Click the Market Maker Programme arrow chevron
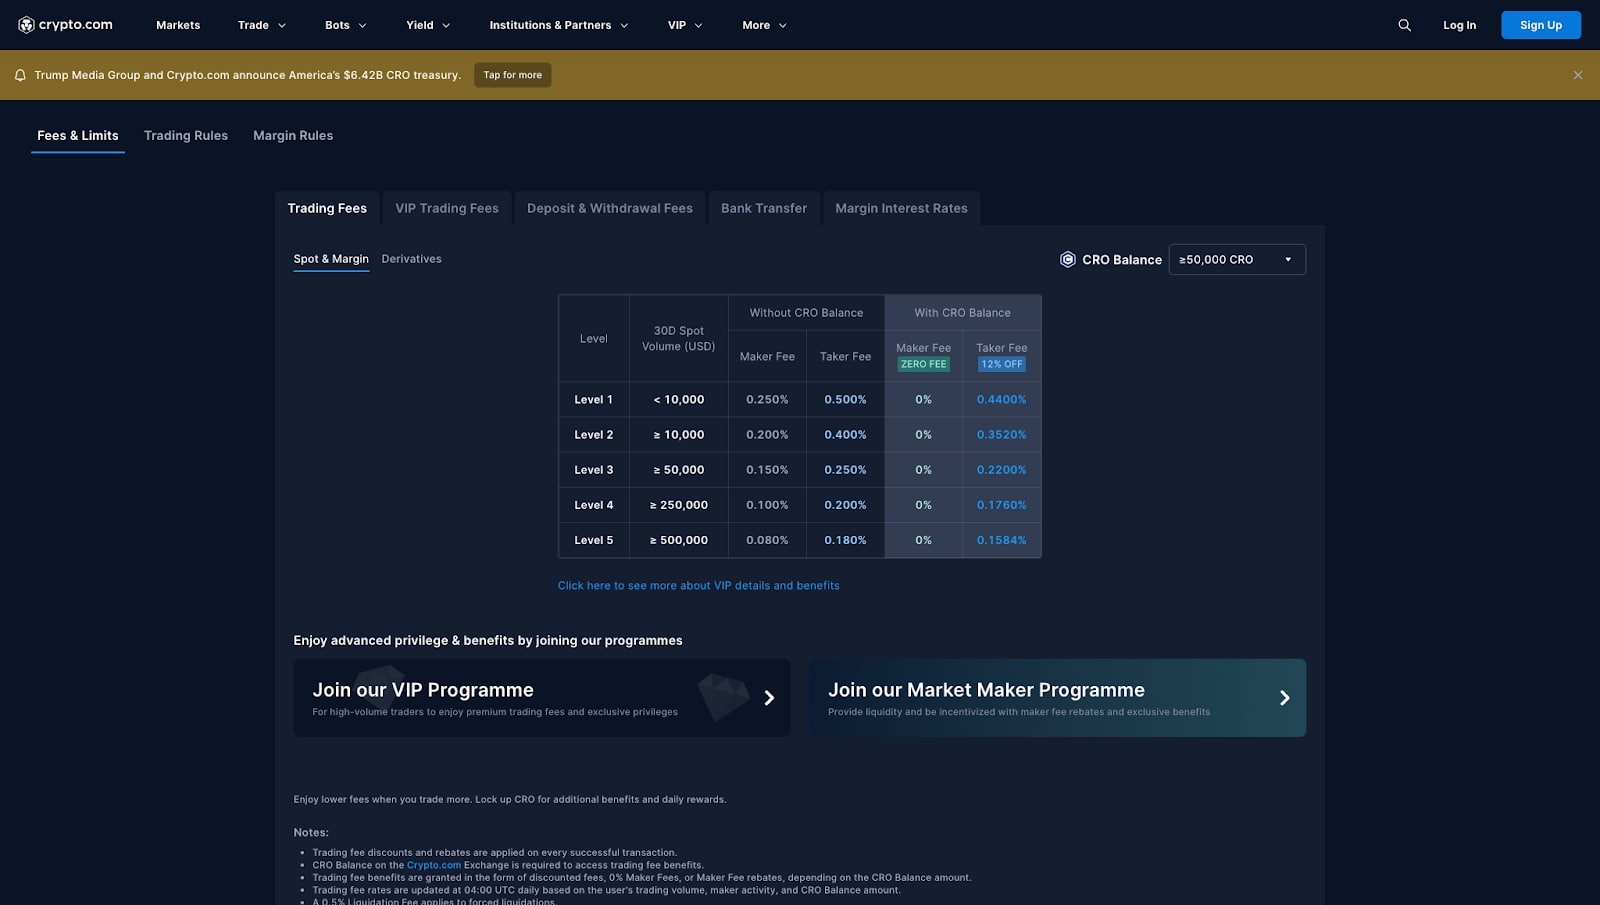This screenshot has width=1600, height=905. coord(1284,698)
